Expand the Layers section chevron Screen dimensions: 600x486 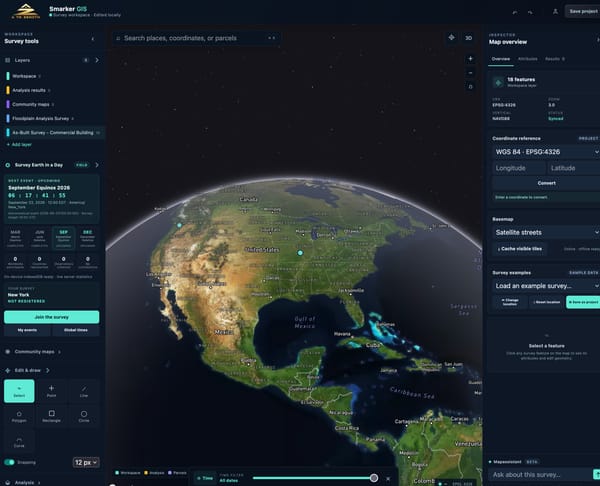[x=97, y=60]
